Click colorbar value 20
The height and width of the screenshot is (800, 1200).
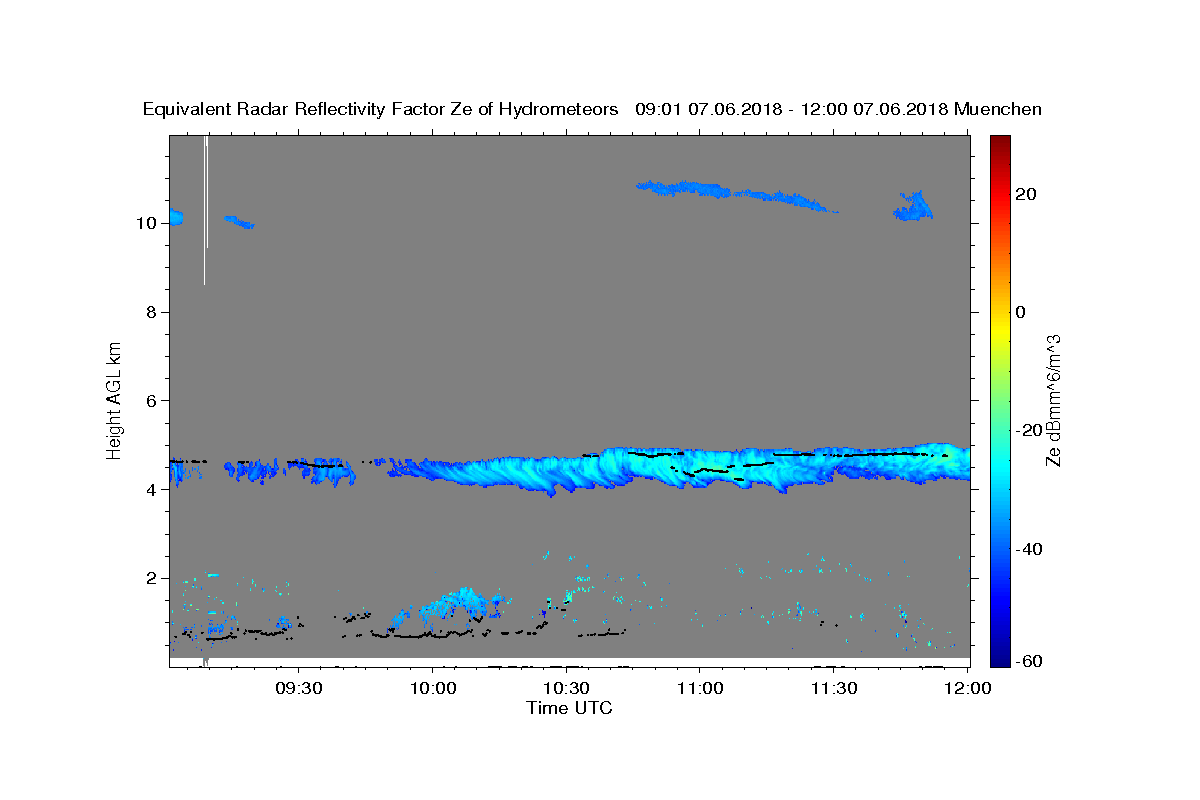click(1026, 194)
